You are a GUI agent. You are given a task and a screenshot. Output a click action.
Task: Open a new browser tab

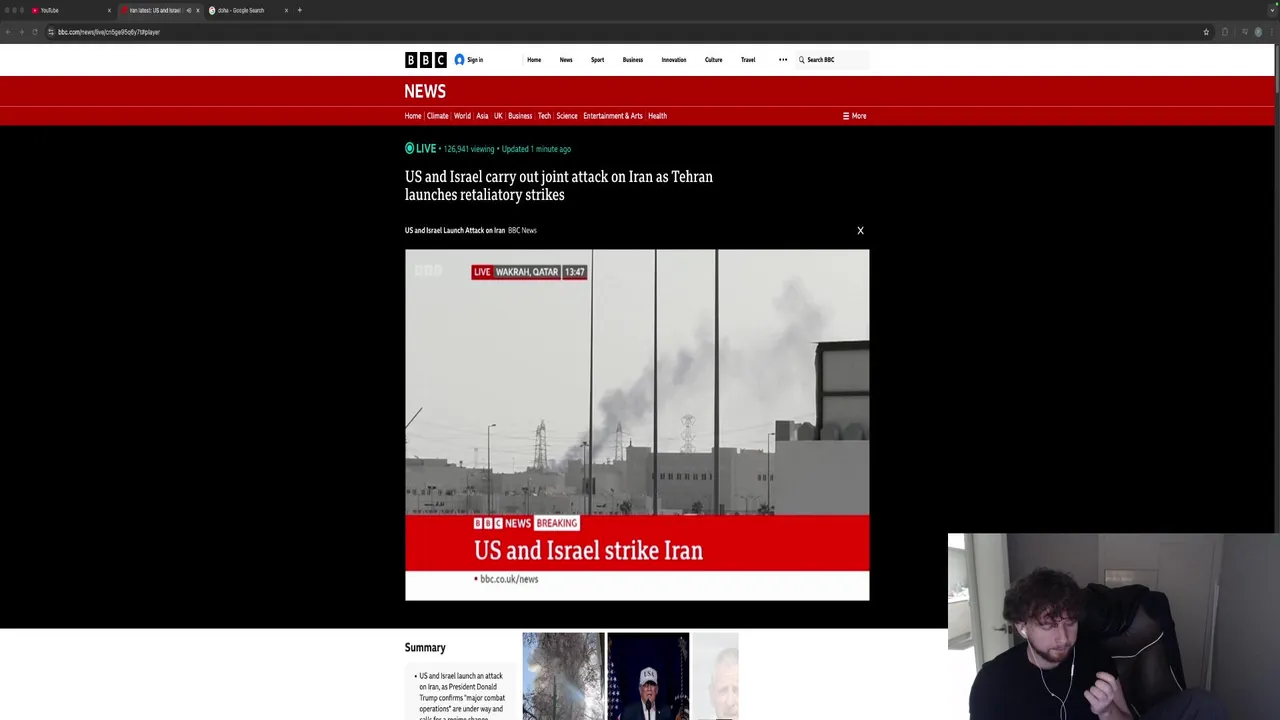299,10
